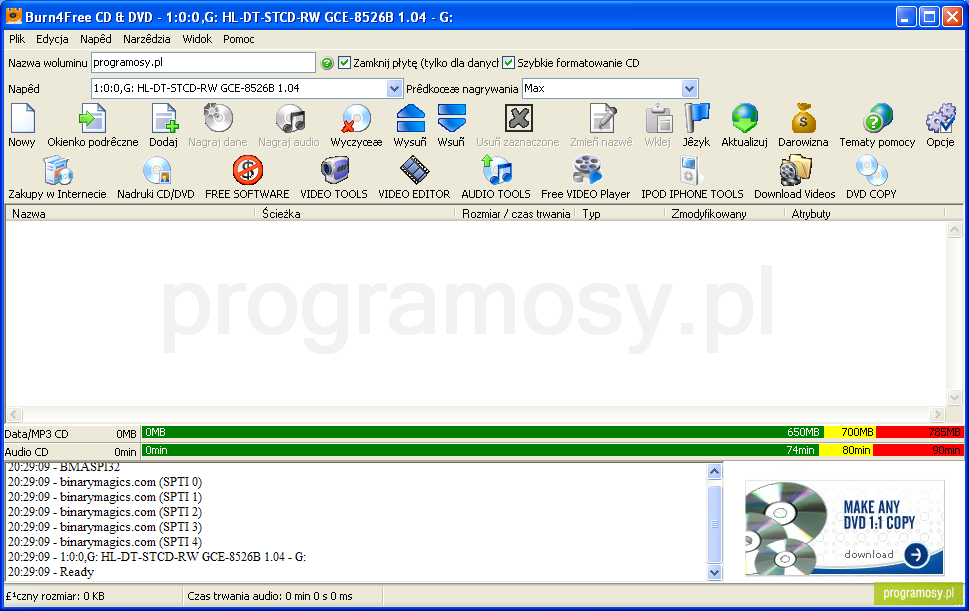Image resolution: width=969 pixels, height=611 pixels.
Task: Click the file list scroll left arrow
Action: pos(14,415)
